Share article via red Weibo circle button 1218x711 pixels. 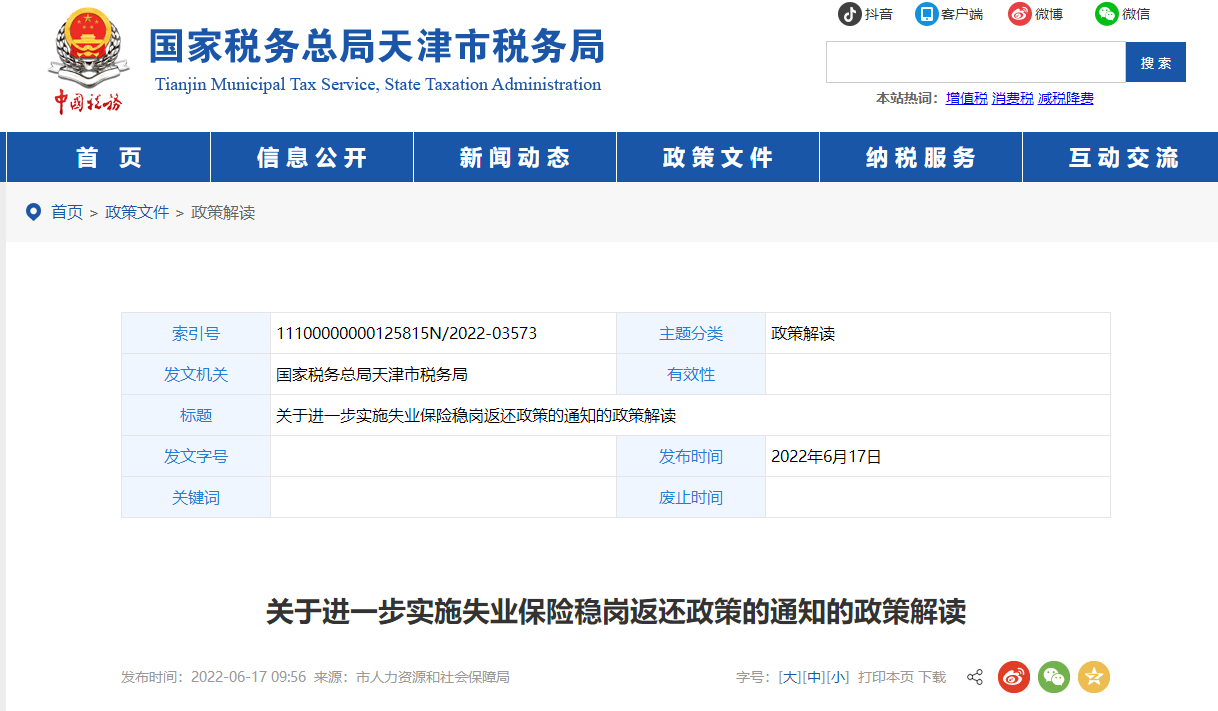(x=1014, y=677)
